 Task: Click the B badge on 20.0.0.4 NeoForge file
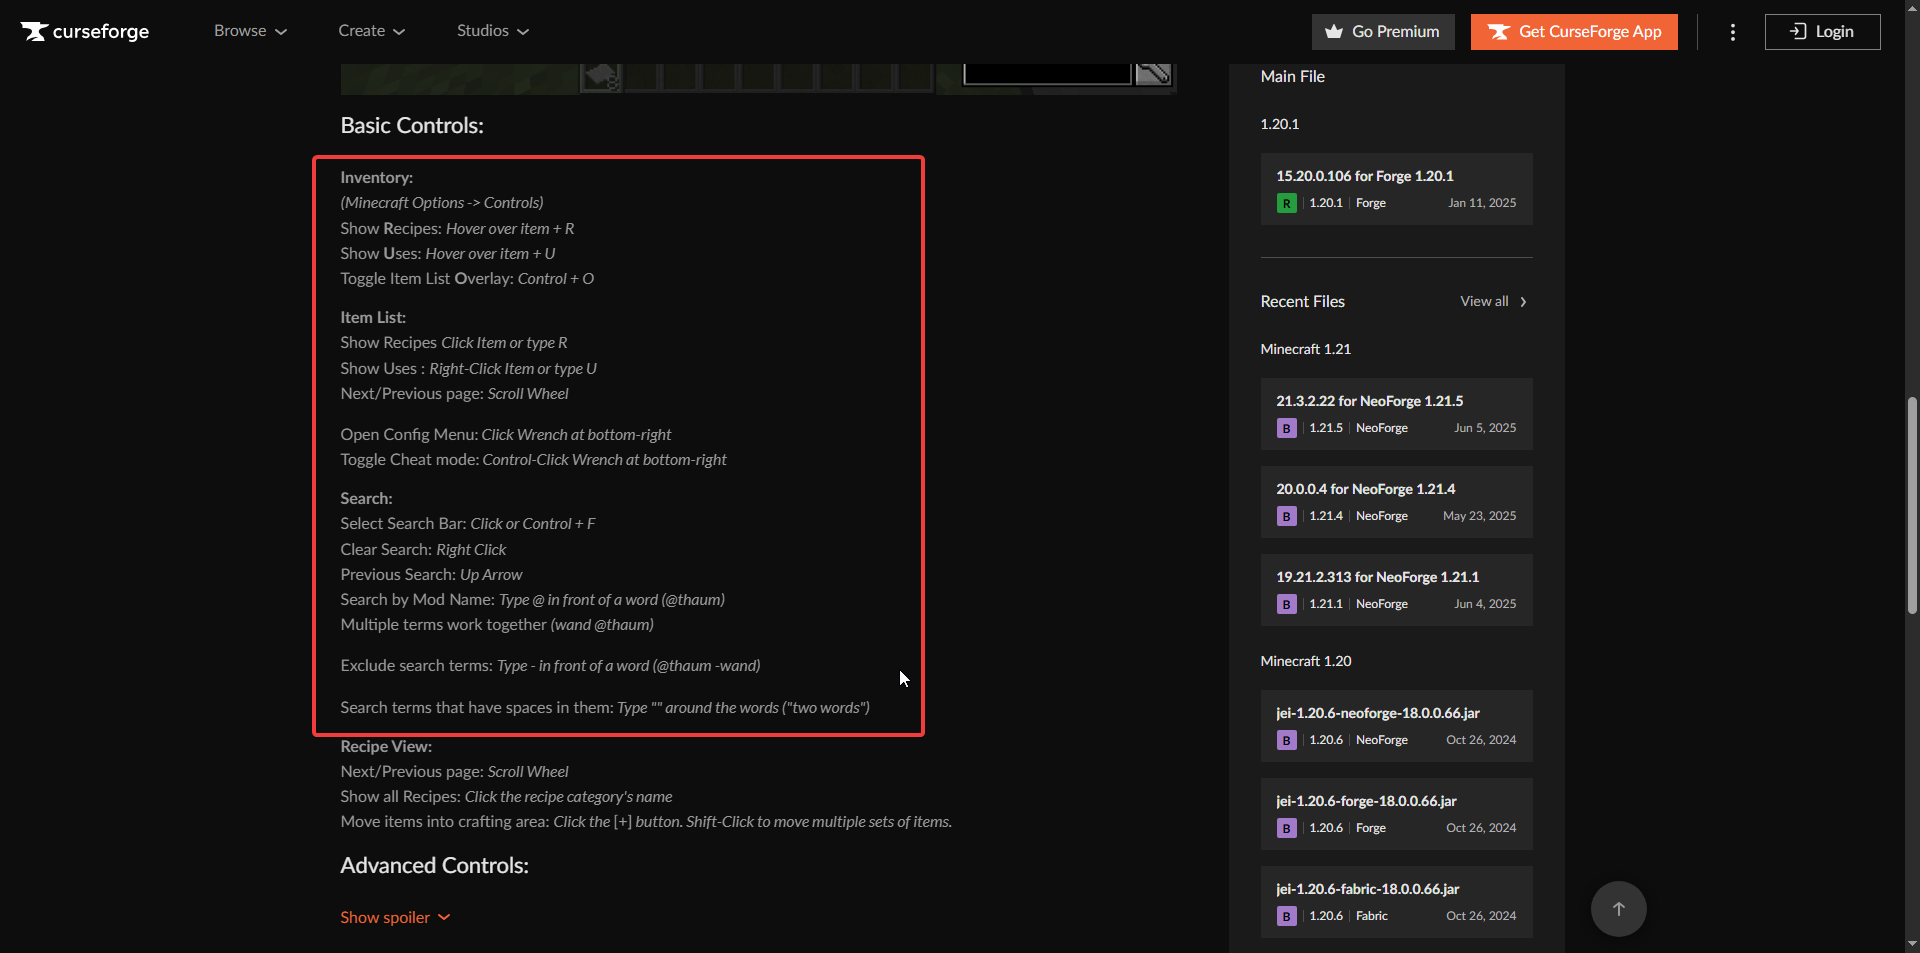tap(1285, 516)
